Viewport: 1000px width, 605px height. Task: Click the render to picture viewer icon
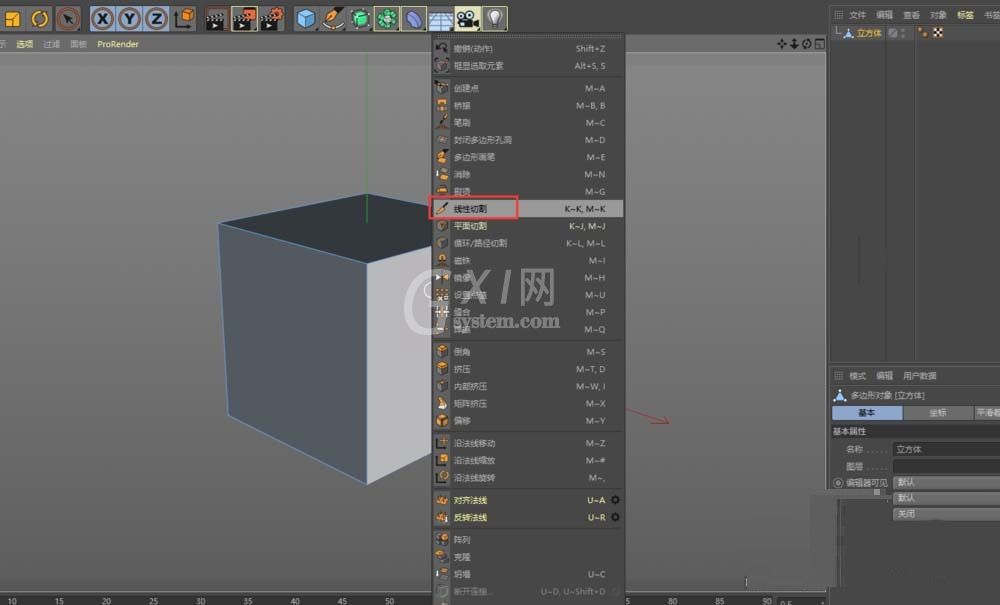pos(244,18)
